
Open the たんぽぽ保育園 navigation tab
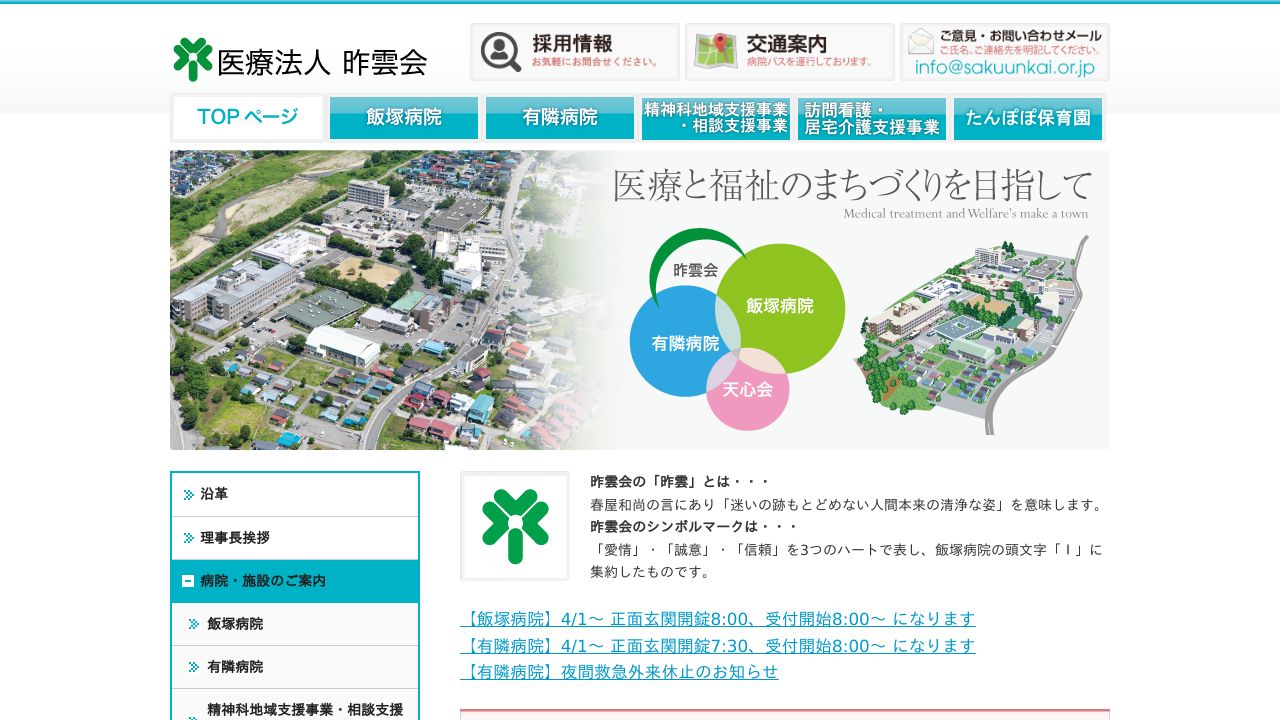[1028, 118]
